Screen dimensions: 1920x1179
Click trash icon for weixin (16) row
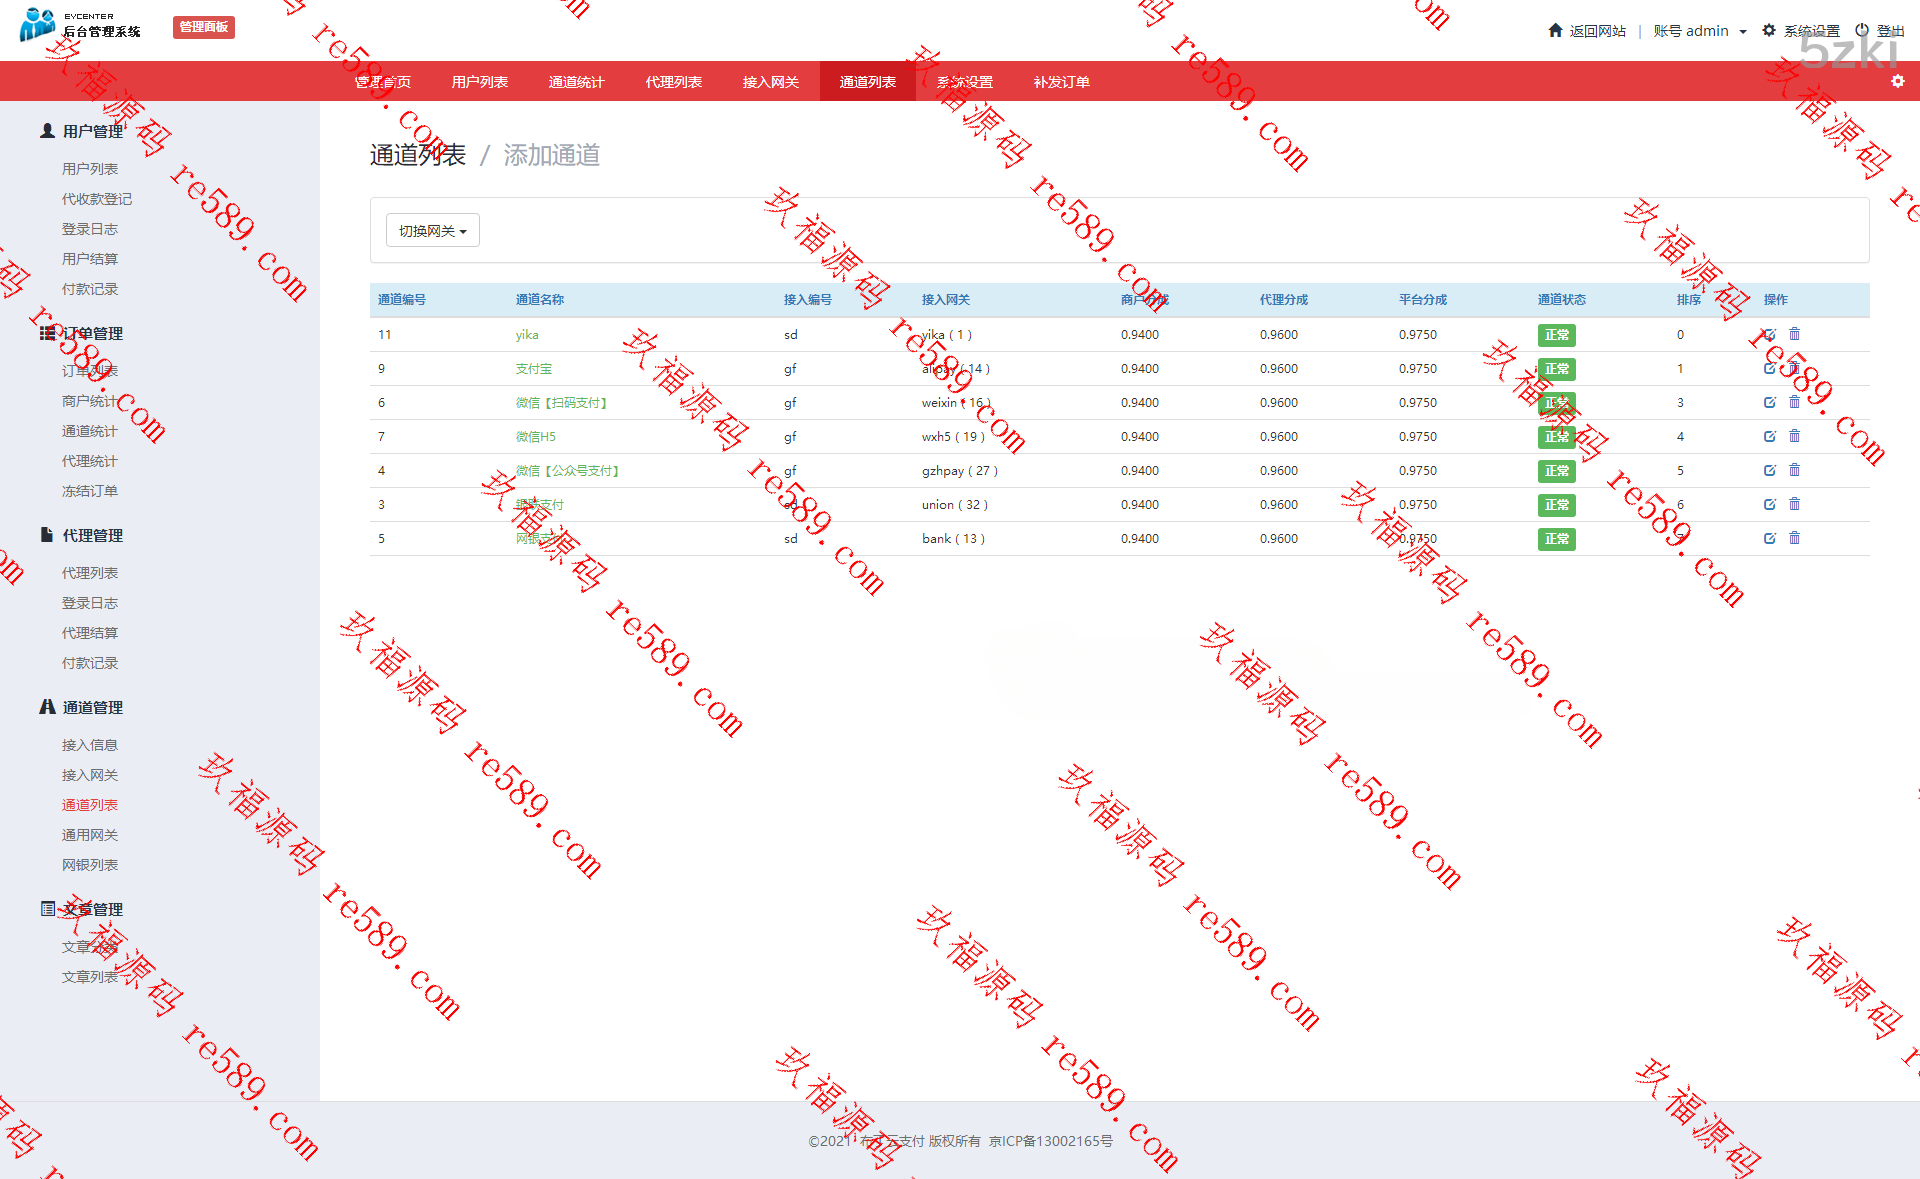1794,402
